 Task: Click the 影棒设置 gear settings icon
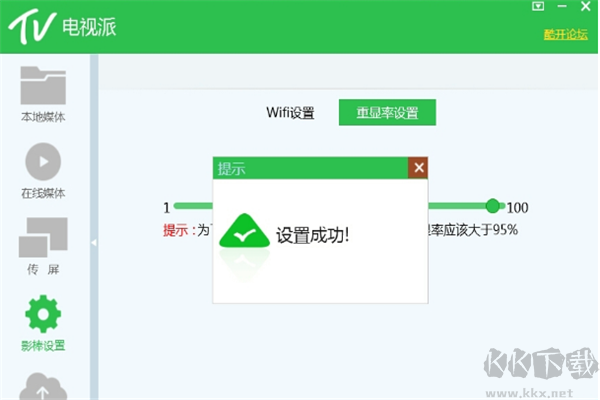43,314
